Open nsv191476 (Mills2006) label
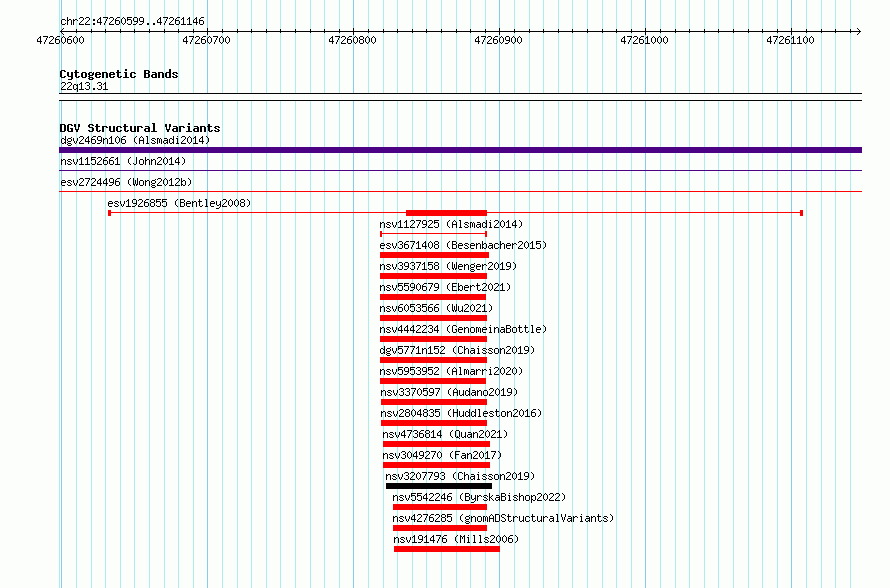This screenshot has width=890, height=588. (x=456, y=539)
